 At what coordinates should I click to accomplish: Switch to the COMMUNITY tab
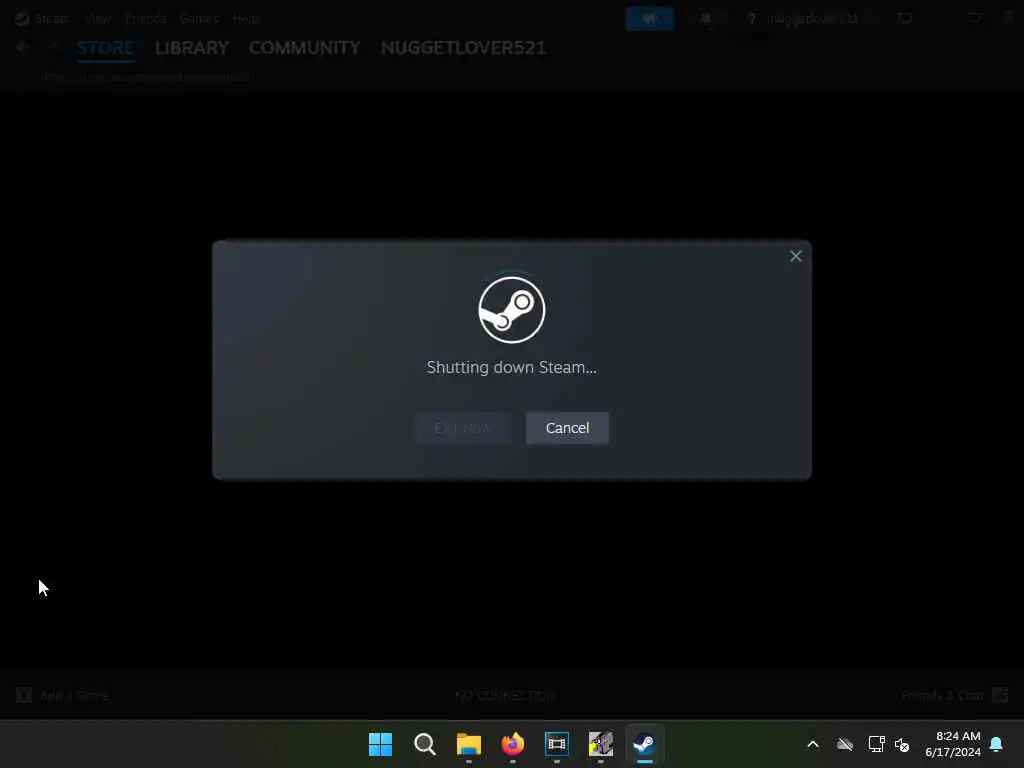[304, 48]
